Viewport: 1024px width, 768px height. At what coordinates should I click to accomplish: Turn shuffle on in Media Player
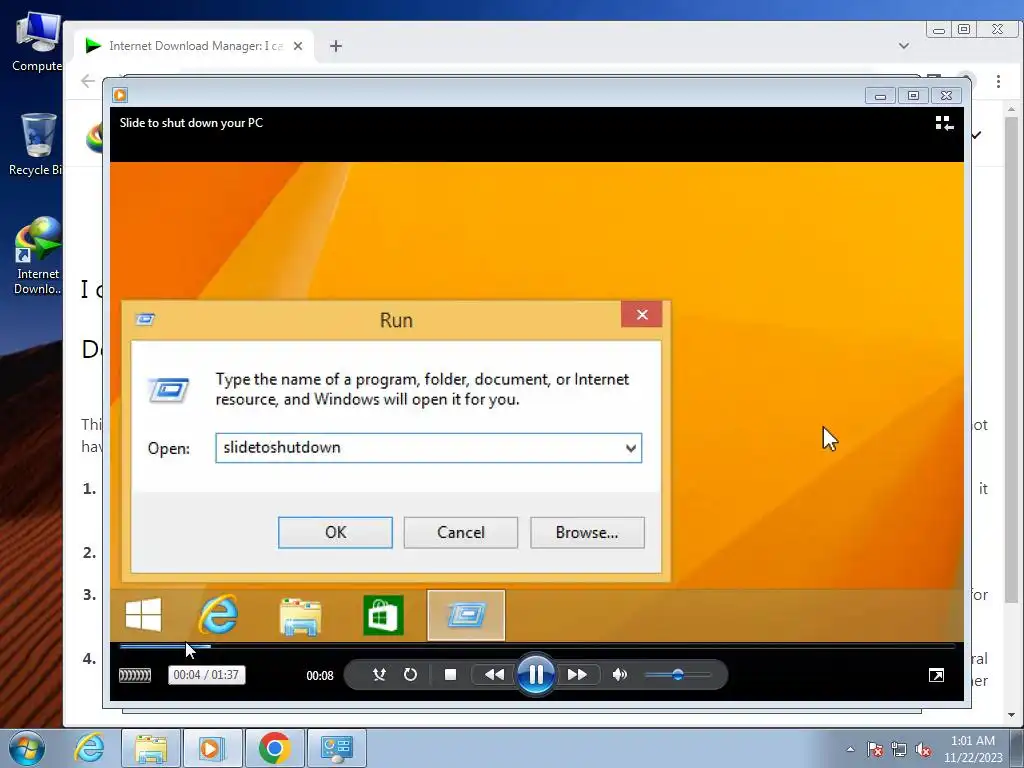pyautogui.click(x=379, y=675)
